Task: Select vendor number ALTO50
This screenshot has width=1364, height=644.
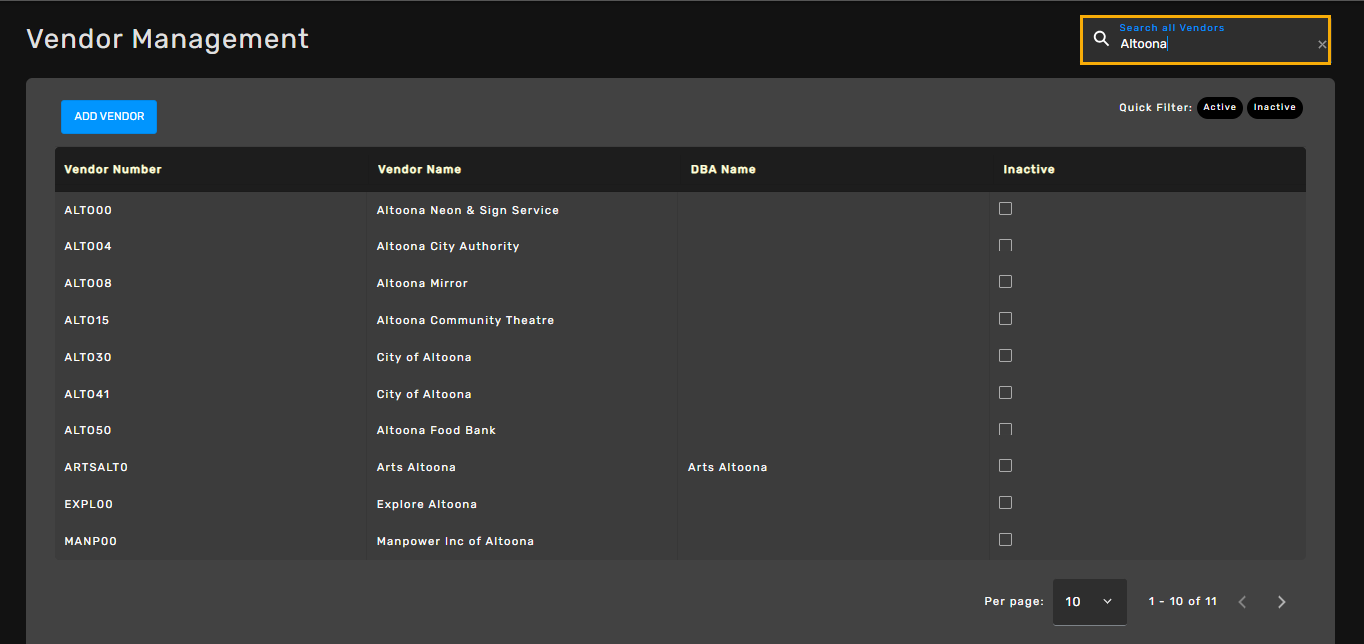Action: (x=88, y=431)
